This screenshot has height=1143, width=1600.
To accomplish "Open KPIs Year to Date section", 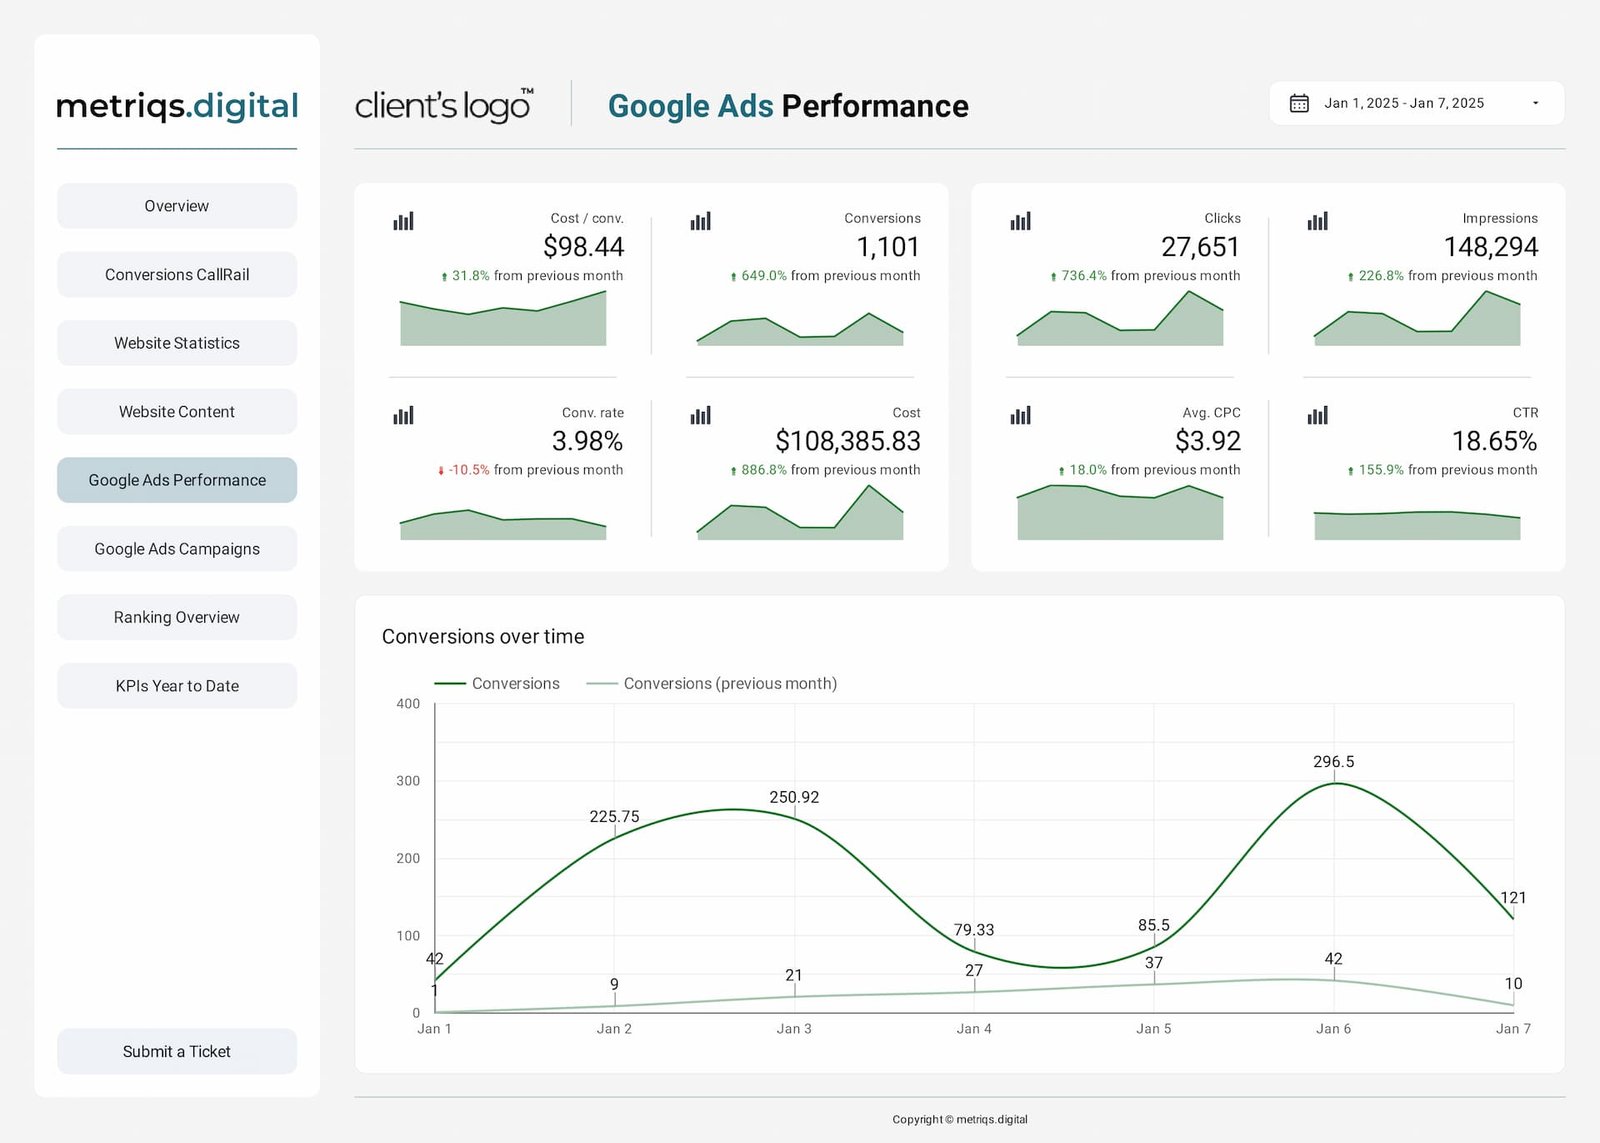I will [x=177, y=686].
